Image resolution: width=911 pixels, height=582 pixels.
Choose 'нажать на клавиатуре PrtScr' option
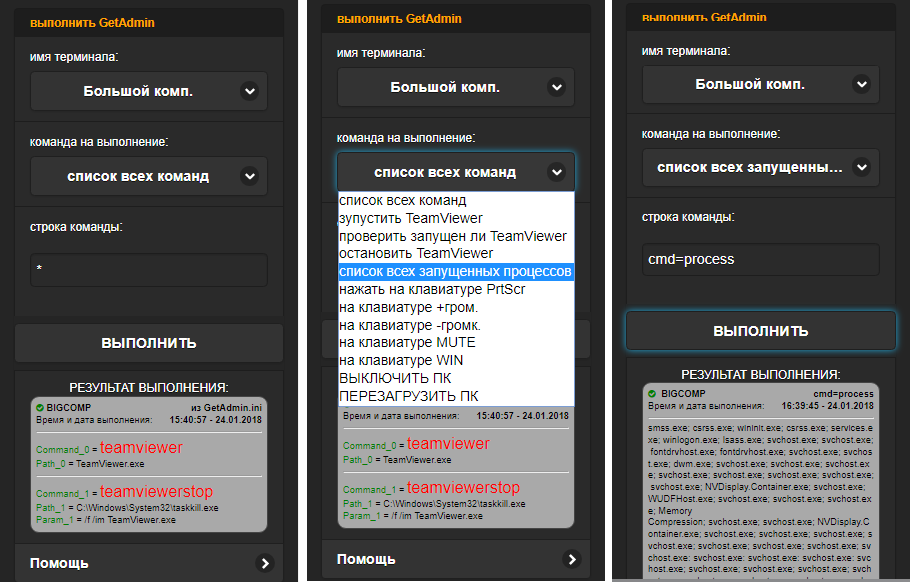456,289
